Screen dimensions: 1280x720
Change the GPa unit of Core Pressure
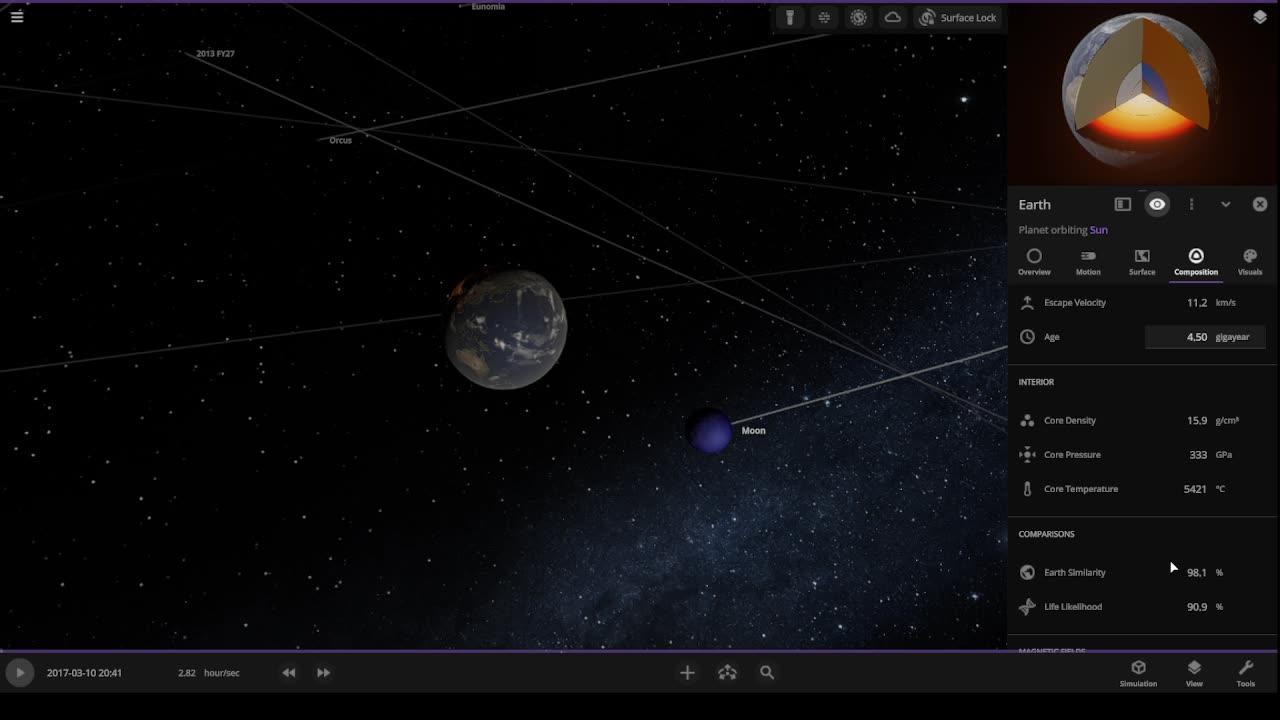click(x=1224, y=455)
